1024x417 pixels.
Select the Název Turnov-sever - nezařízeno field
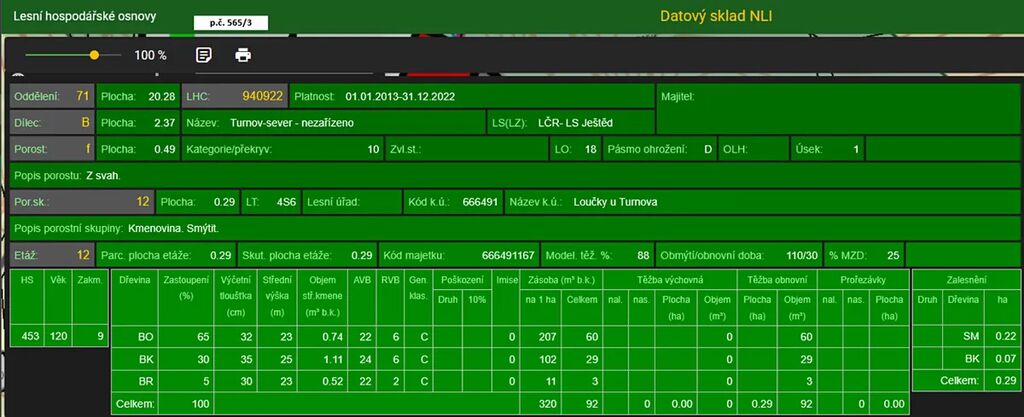point(284,123)
